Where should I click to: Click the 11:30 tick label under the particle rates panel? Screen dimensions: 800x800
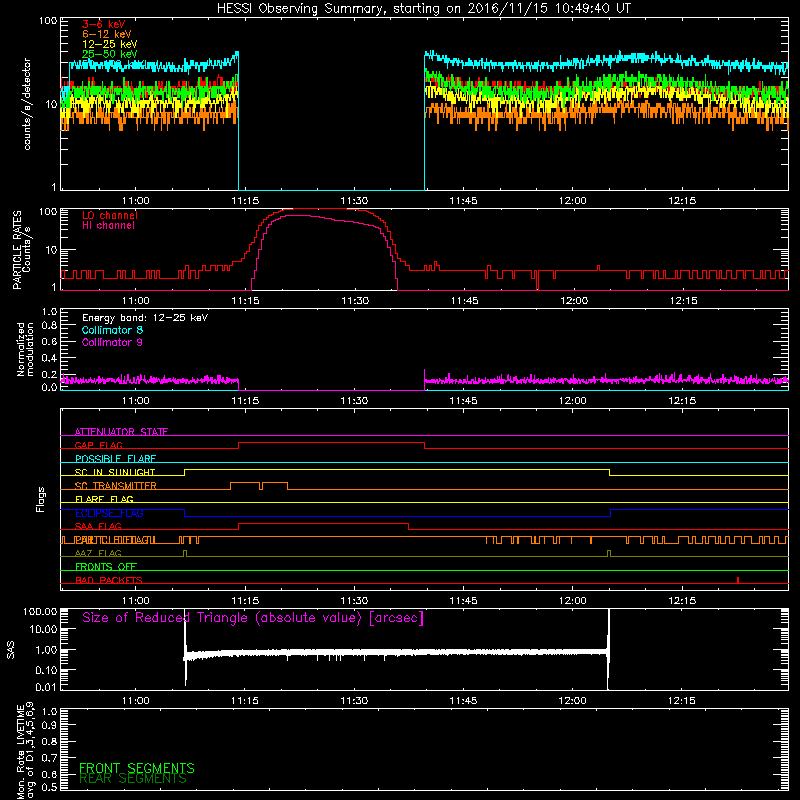coord(355,301)
